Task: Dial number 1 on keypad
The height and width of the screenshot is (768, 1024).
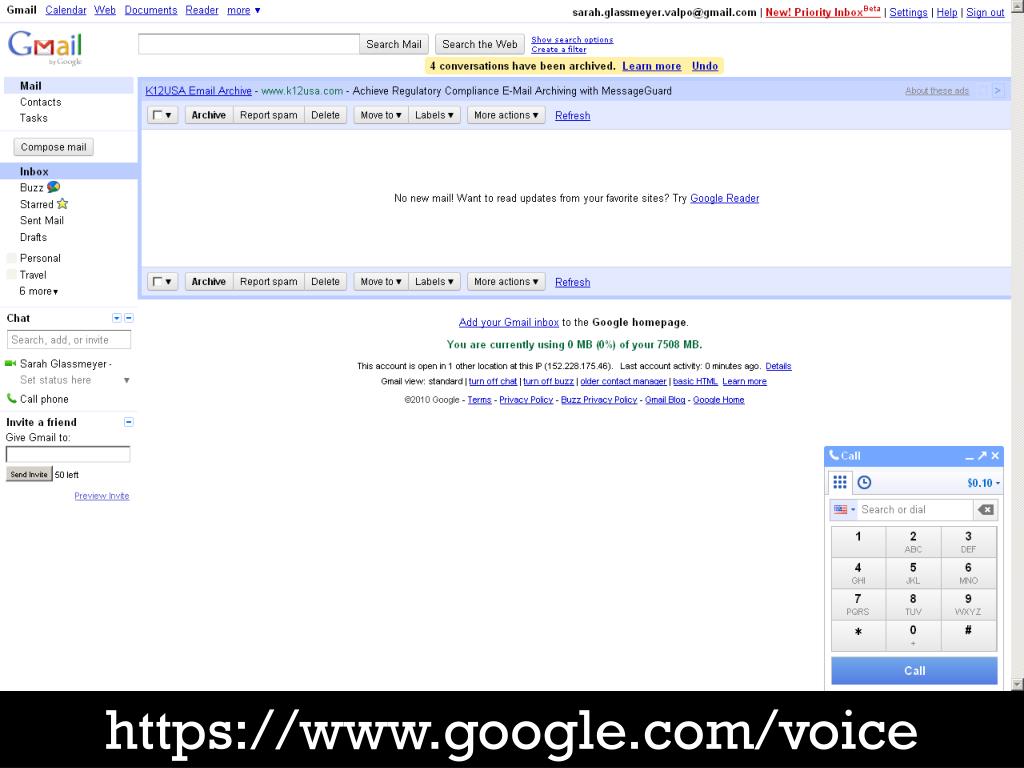Action: pos(858,542)
